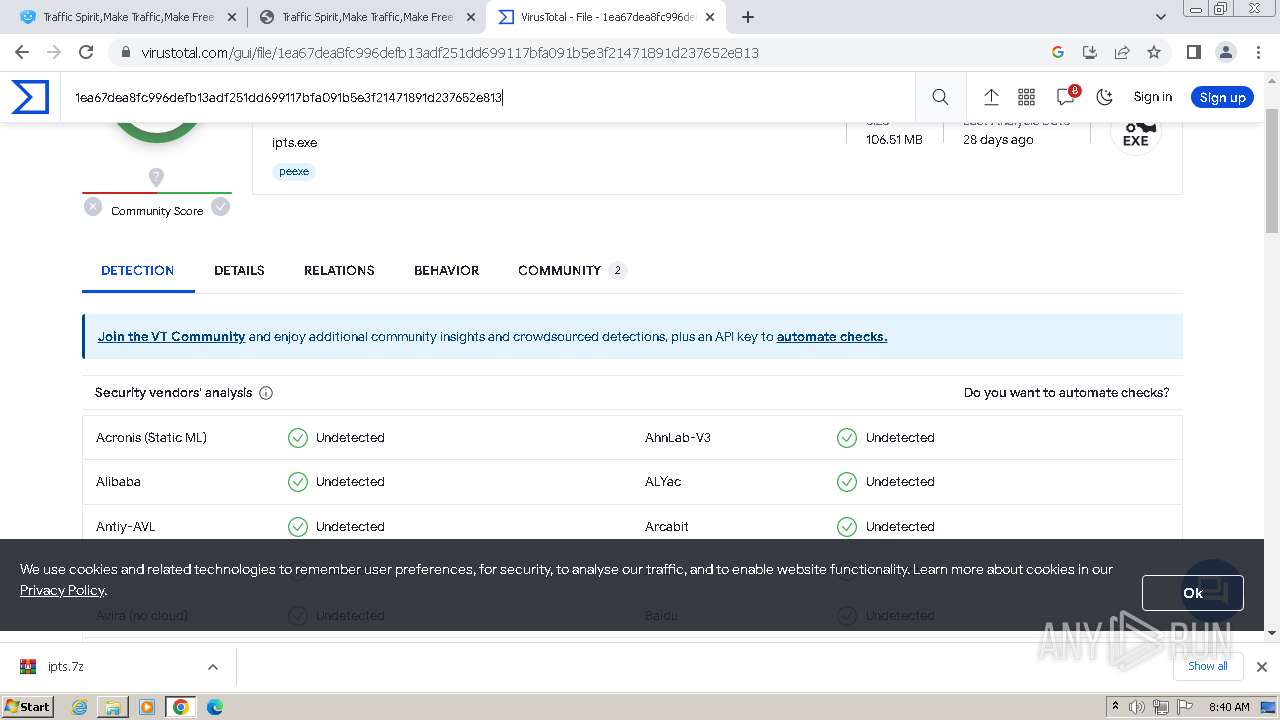Open the automate checks link
Screen dimensions: 1280x720
click(832, 337)
